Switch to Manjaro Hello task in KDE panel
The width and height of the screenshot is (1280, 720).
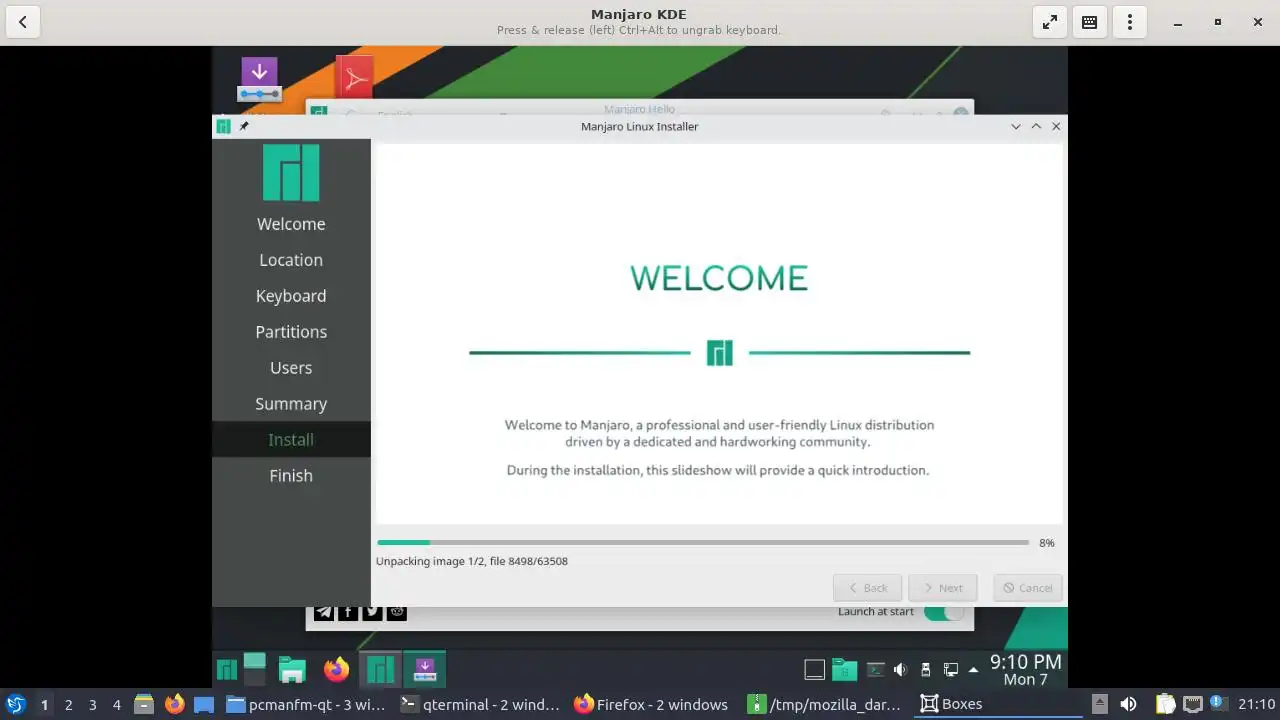click(x=380, y=669)
